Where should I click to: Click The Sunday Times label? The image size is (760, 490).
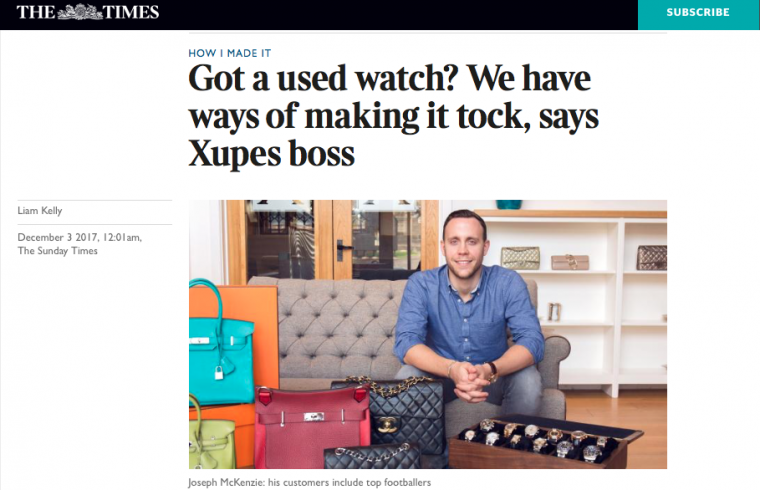point(58,251)
